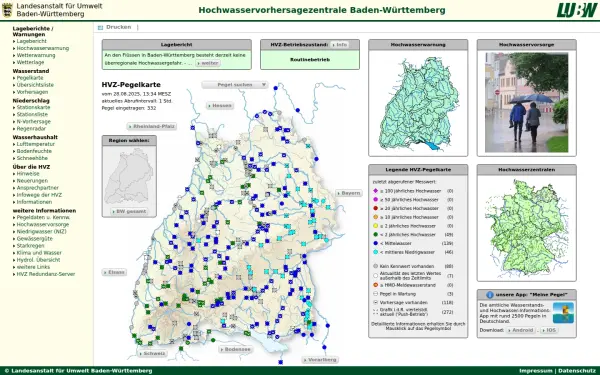Viewport: 600px width, 375px height.
Task: Select the Rheinland-Pfalz region button
Action: click(152, 126)
